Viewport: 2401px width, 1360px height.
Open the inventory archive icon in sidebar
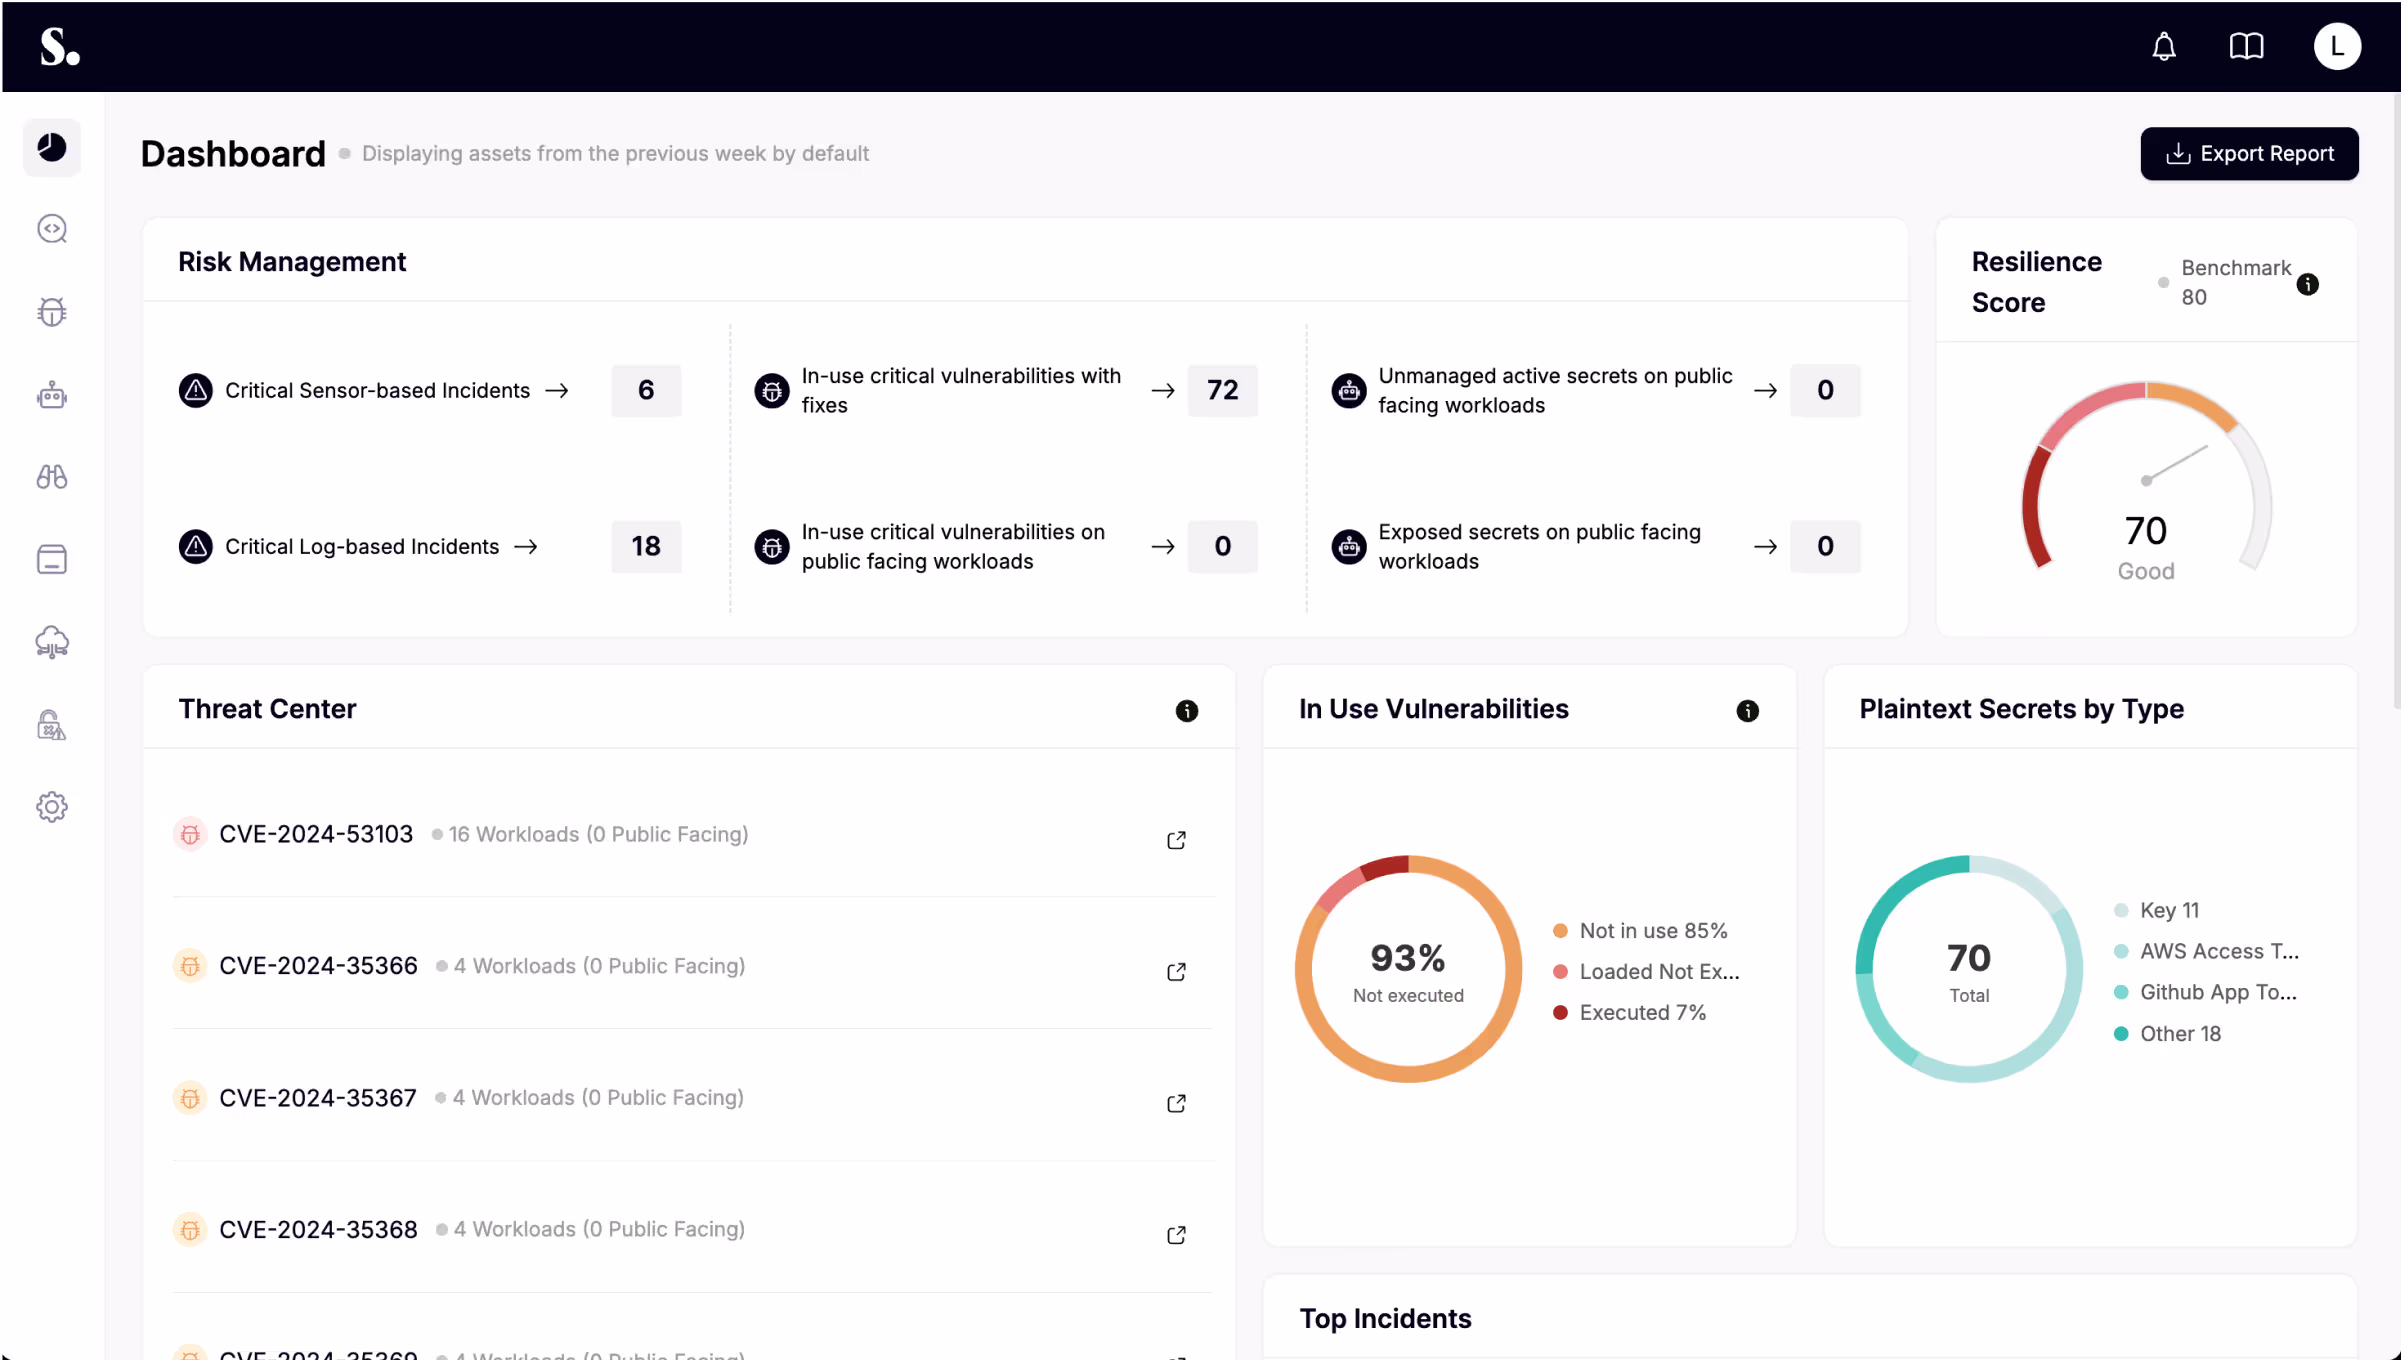coord(51,559)
